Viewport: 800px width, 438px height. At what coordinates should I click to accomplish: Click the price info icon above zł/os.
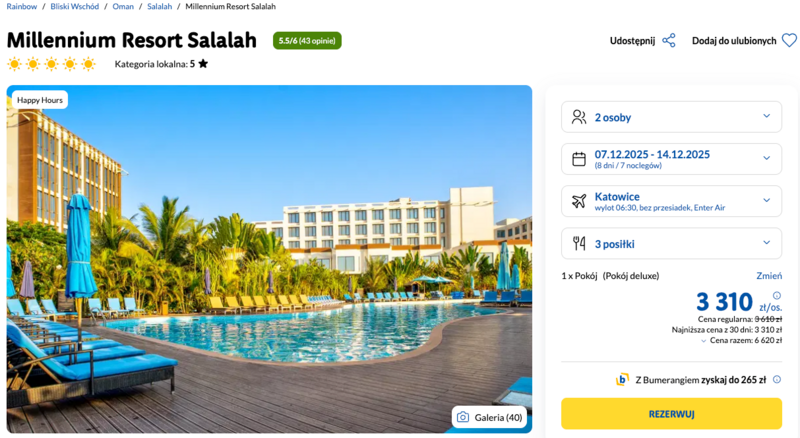pyautogui.click(x=777, y=295)
